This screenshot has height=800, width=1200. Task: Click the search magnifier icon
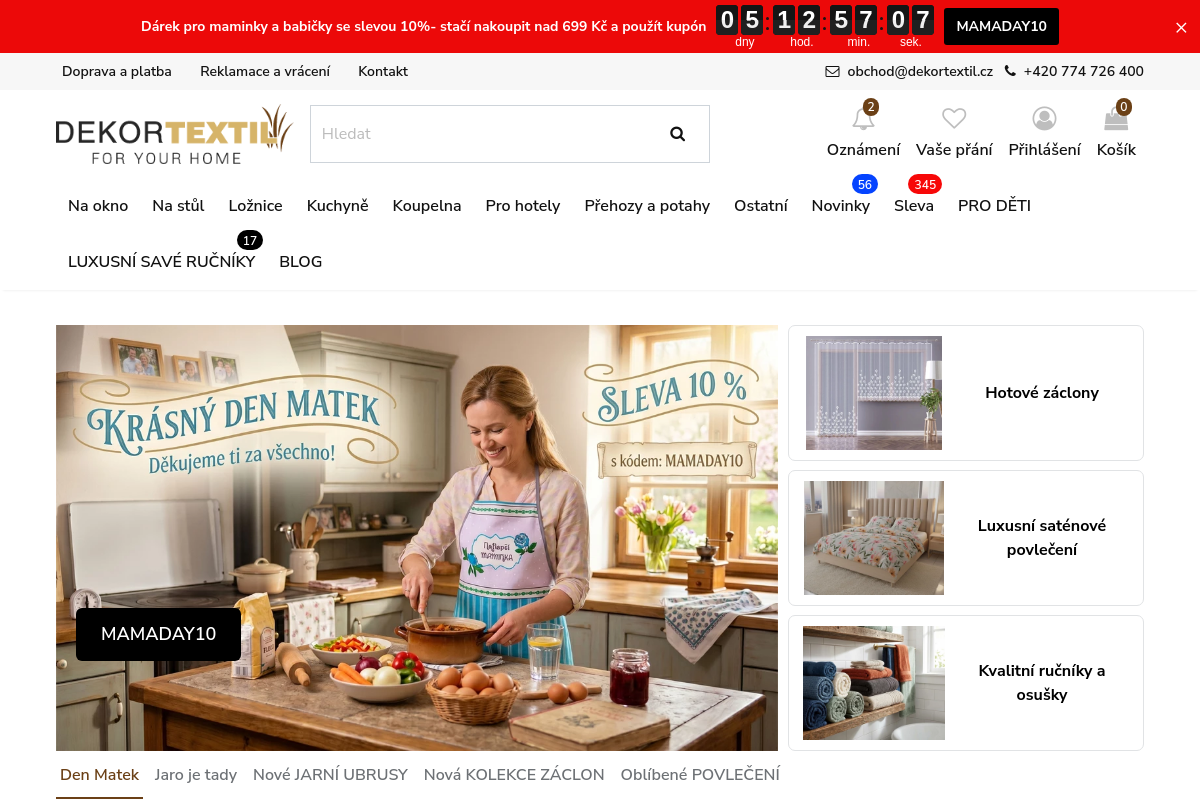click(x=677, y=134)
